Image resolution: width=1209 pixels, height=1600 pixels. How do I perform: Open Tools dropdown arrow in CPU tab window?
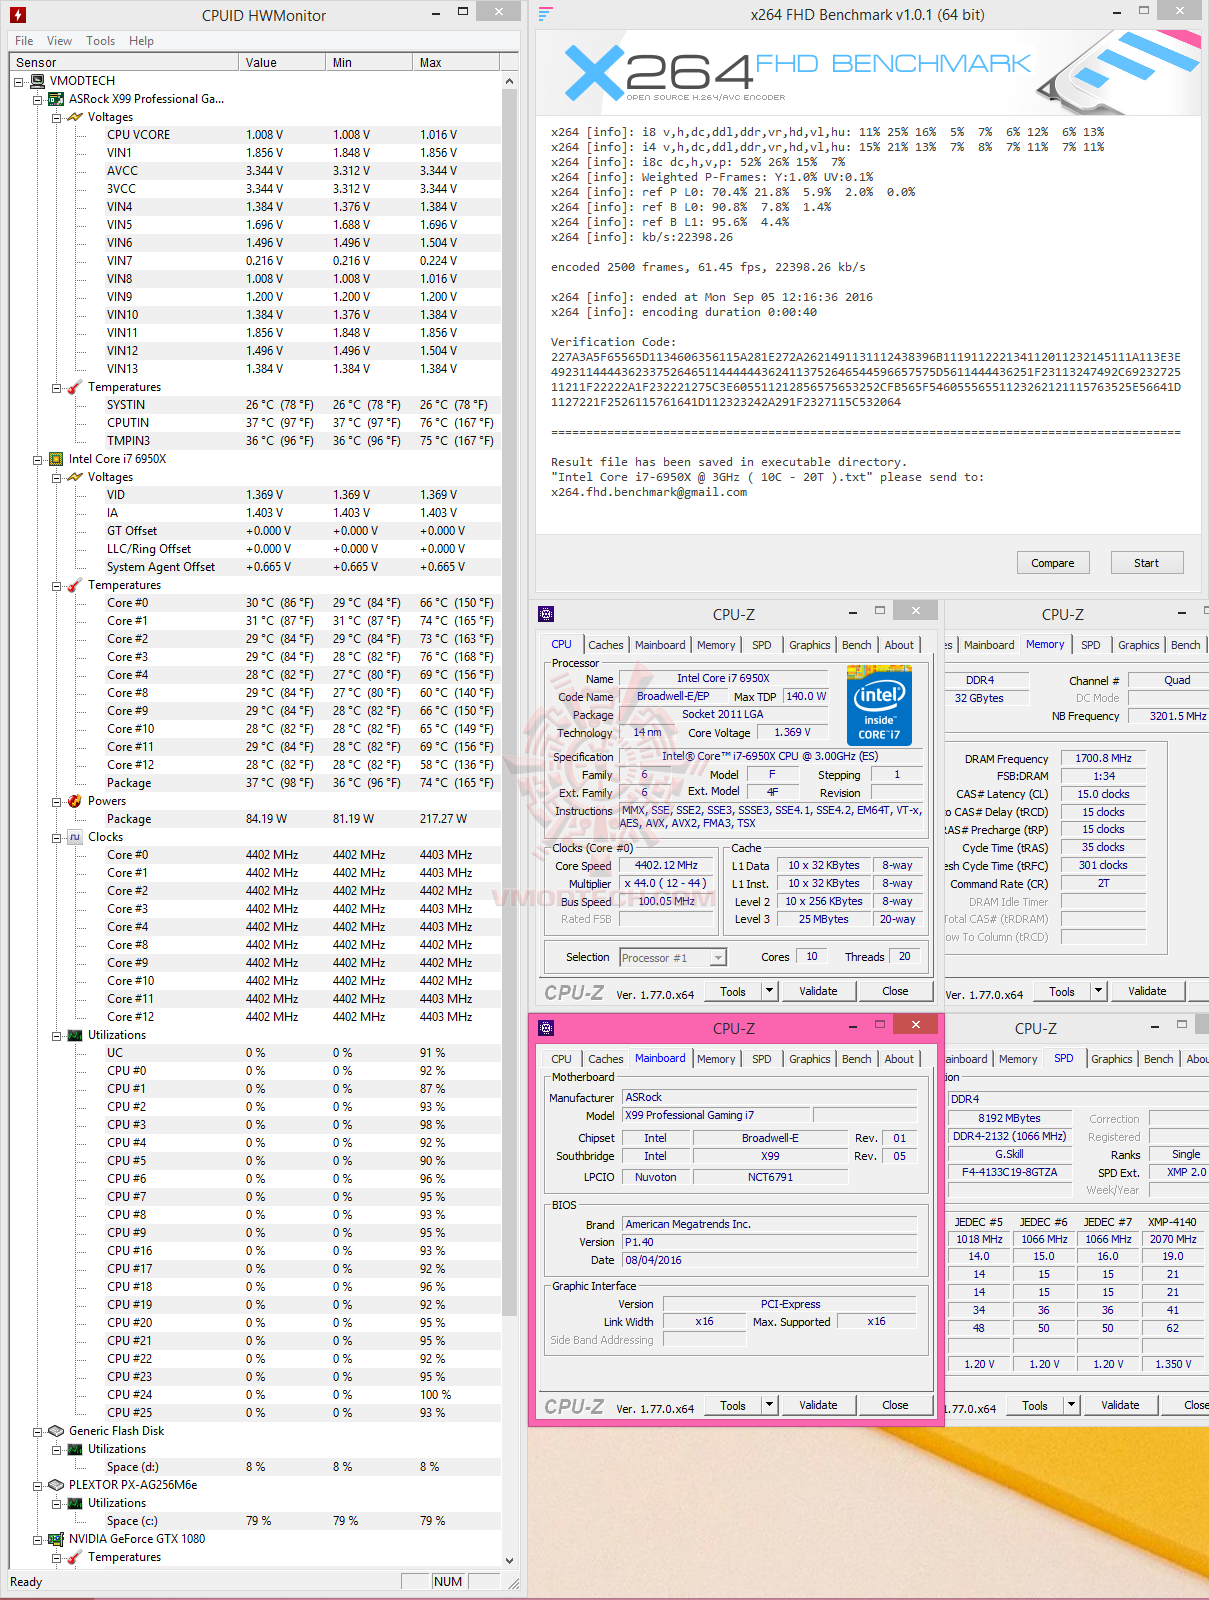click(769, 991)
